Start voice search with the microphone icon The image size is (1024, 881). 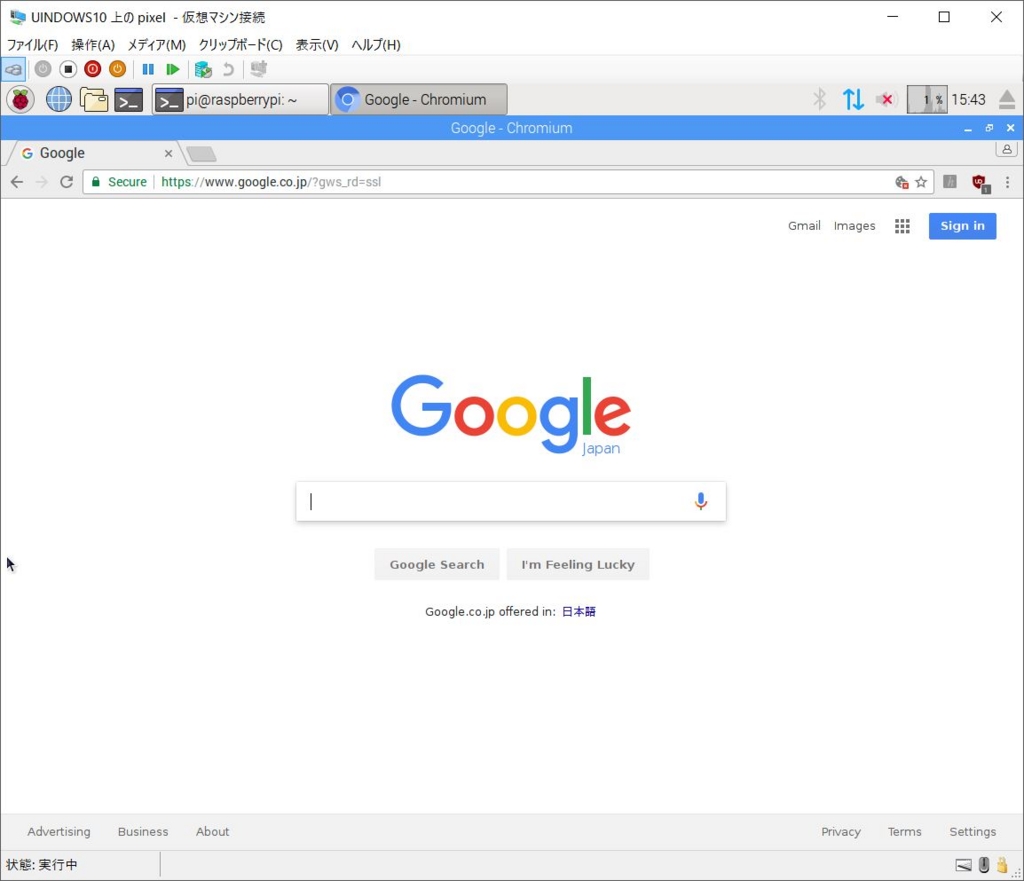tap(701, 502)
